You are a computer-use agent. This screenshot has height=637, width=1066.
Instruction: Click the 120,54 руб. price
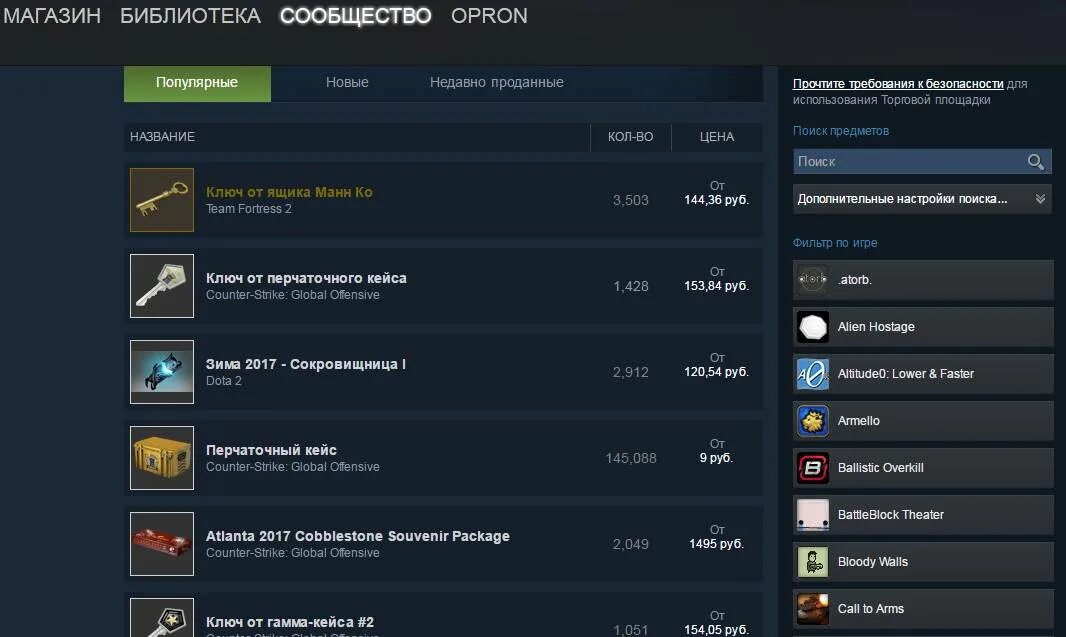[x=717, y=372]
